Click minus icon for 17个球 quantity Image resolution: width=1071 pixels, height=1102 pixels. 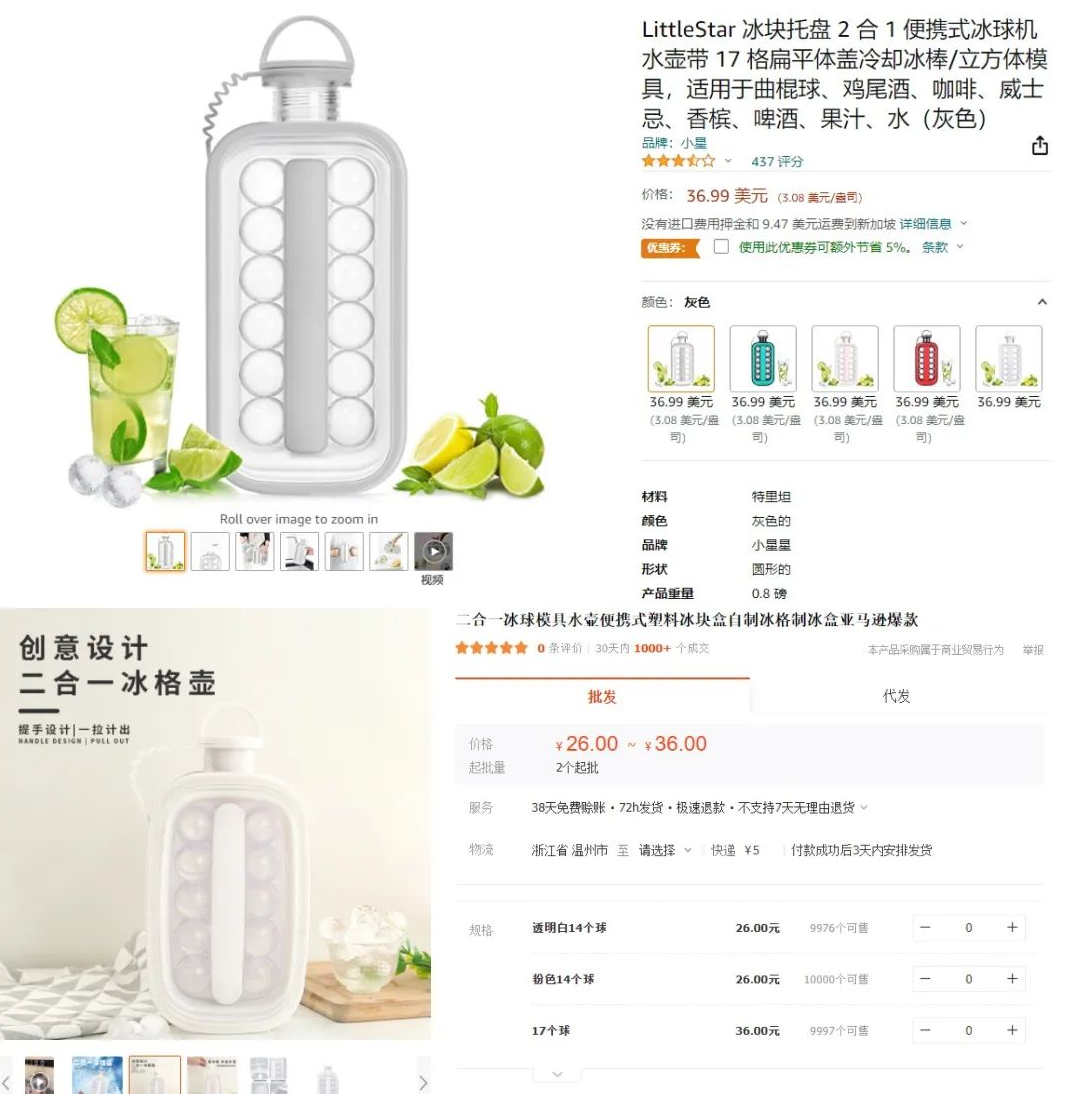[925, 1030]
